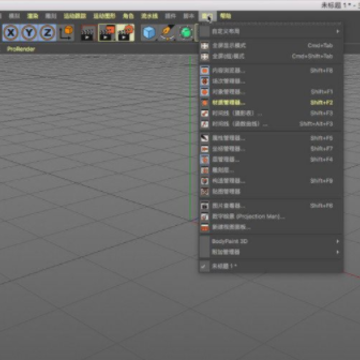Add a Cube primitive object
Viewport: 360px width, 360px height.
(x=149, y=33)
